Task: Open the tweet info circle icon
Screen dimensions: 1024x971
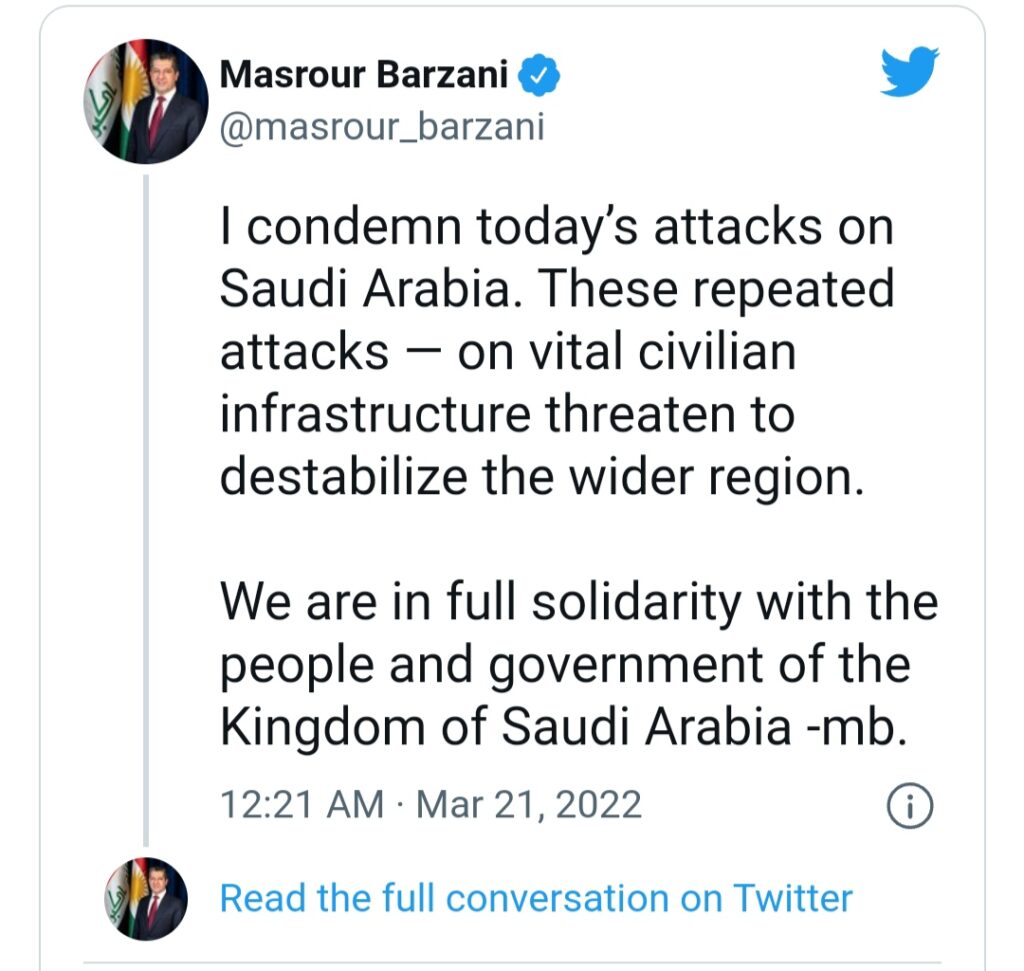Action: [x=910, y=806]
